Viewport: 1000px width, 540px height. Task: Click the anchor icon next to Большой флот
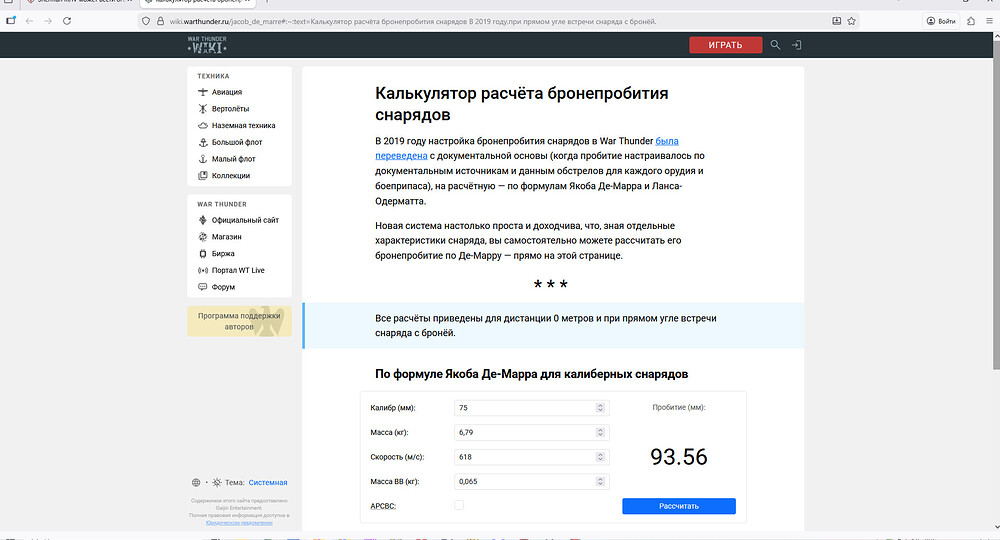pyautogui.click(x=203, y=142)
